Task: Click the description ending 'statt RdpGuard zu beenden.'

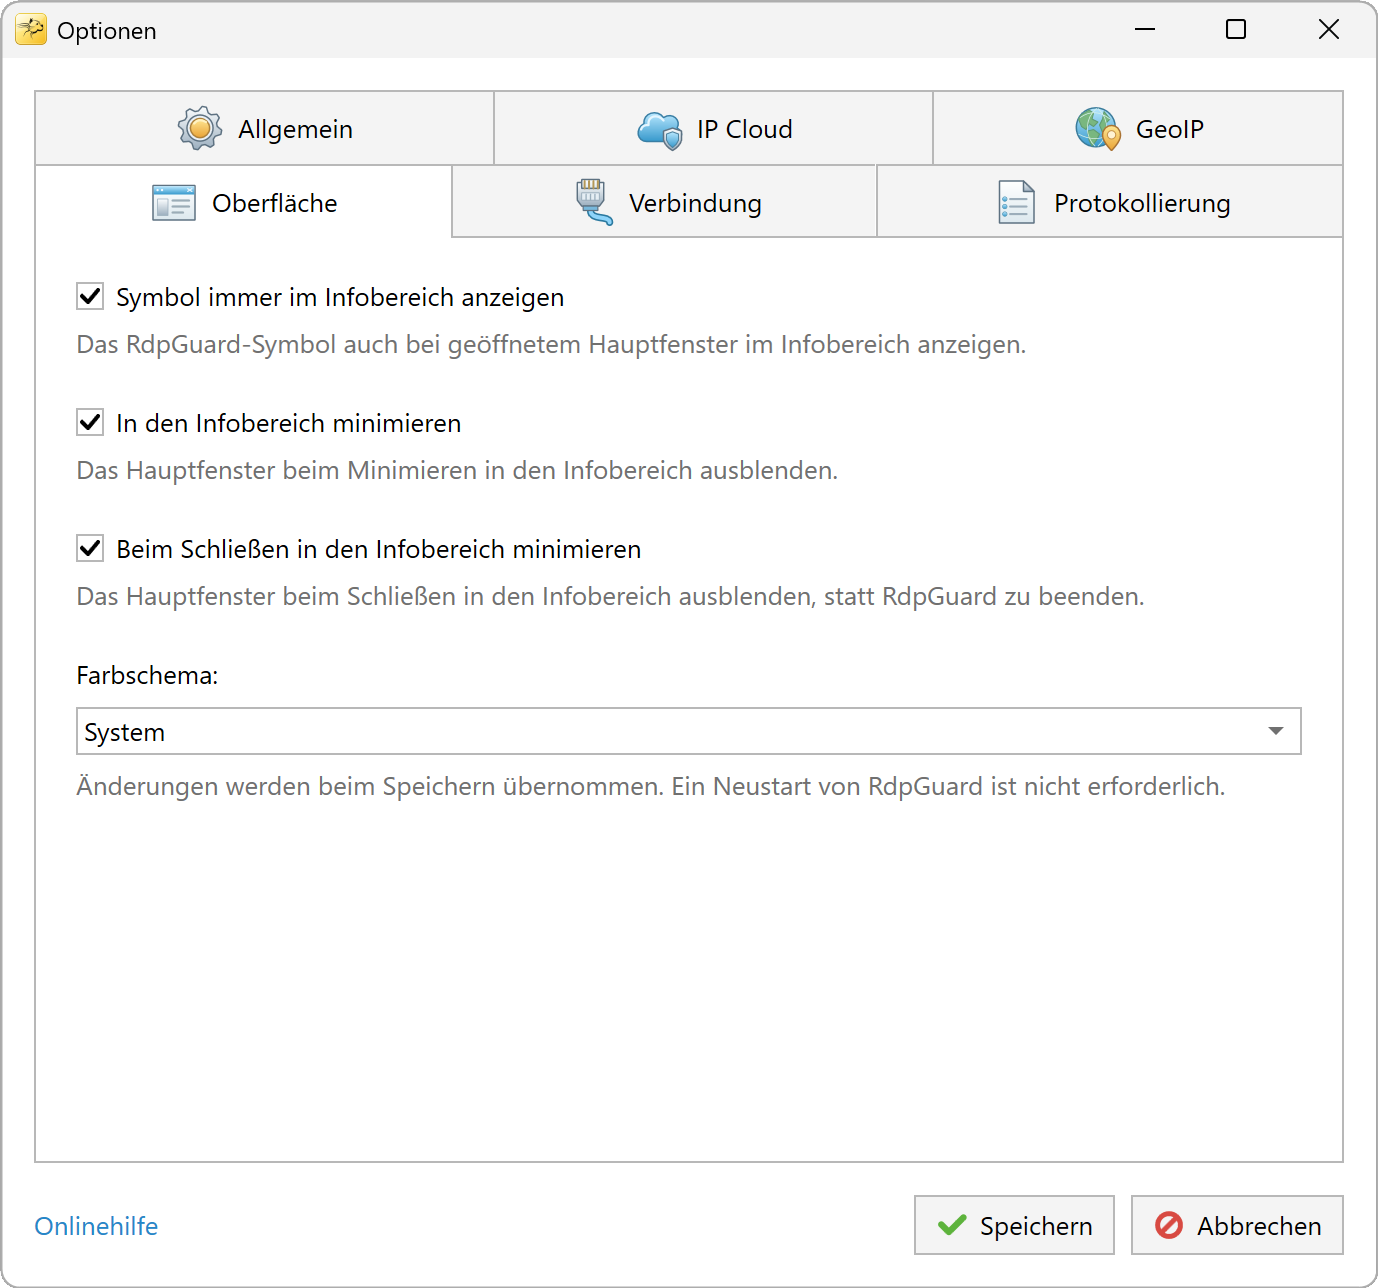Action: click(x=610, y=596)
